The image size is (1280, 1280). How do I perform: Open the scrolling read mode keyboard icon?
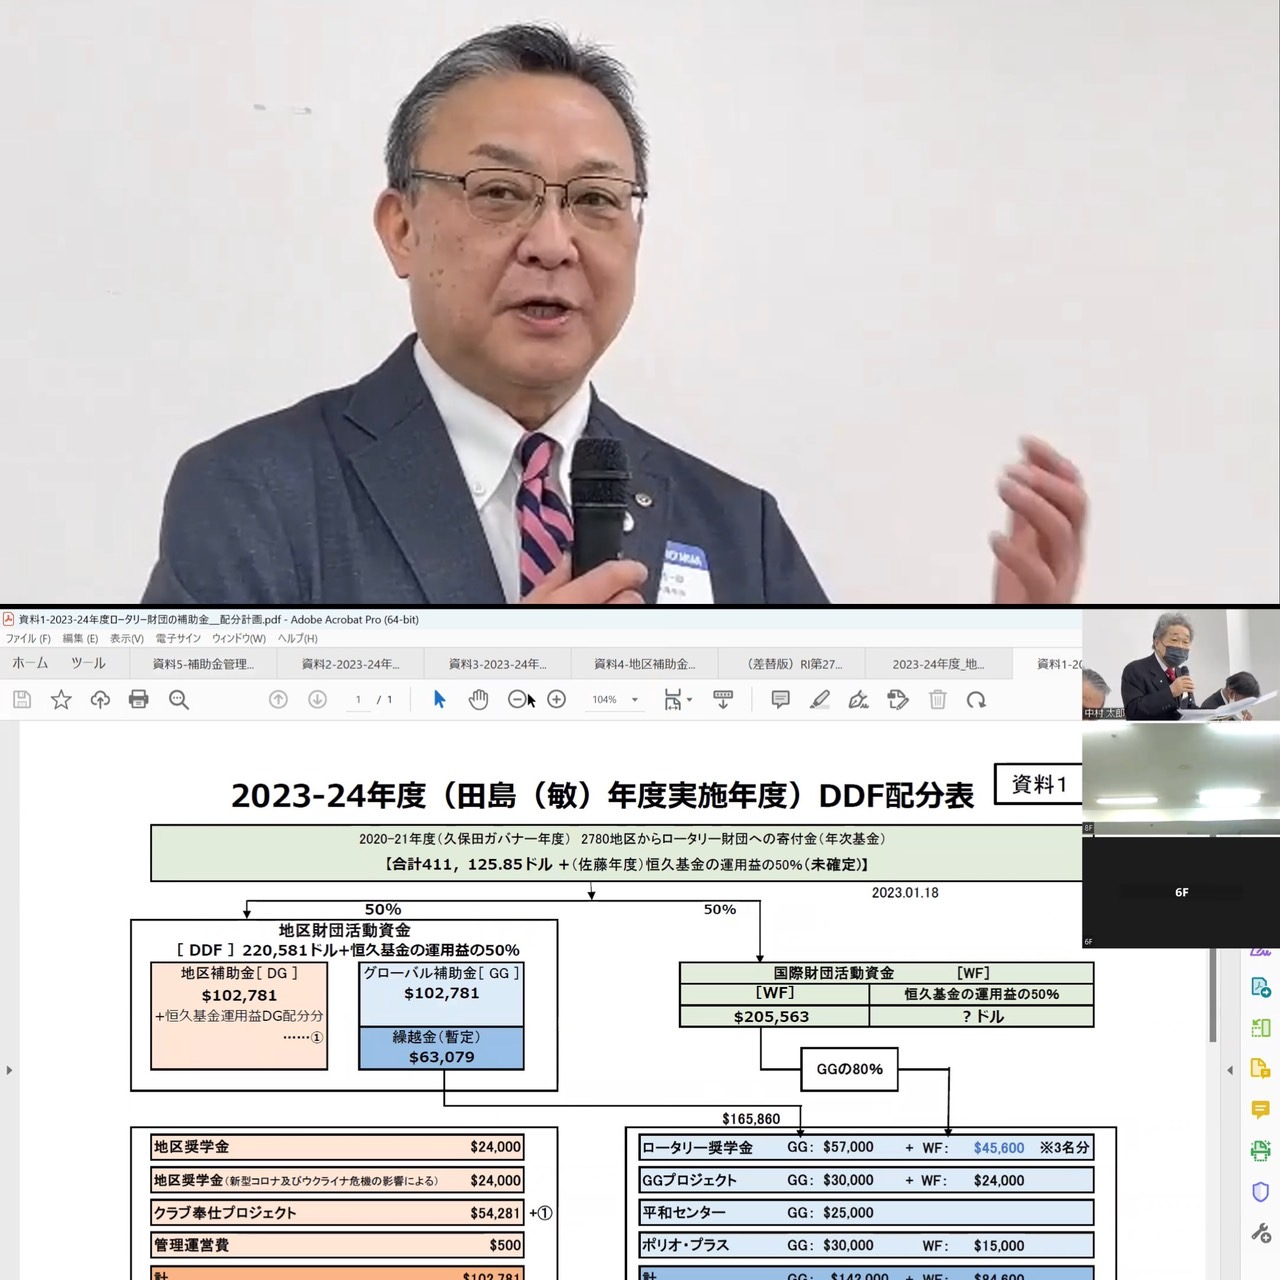click(723, 700)
